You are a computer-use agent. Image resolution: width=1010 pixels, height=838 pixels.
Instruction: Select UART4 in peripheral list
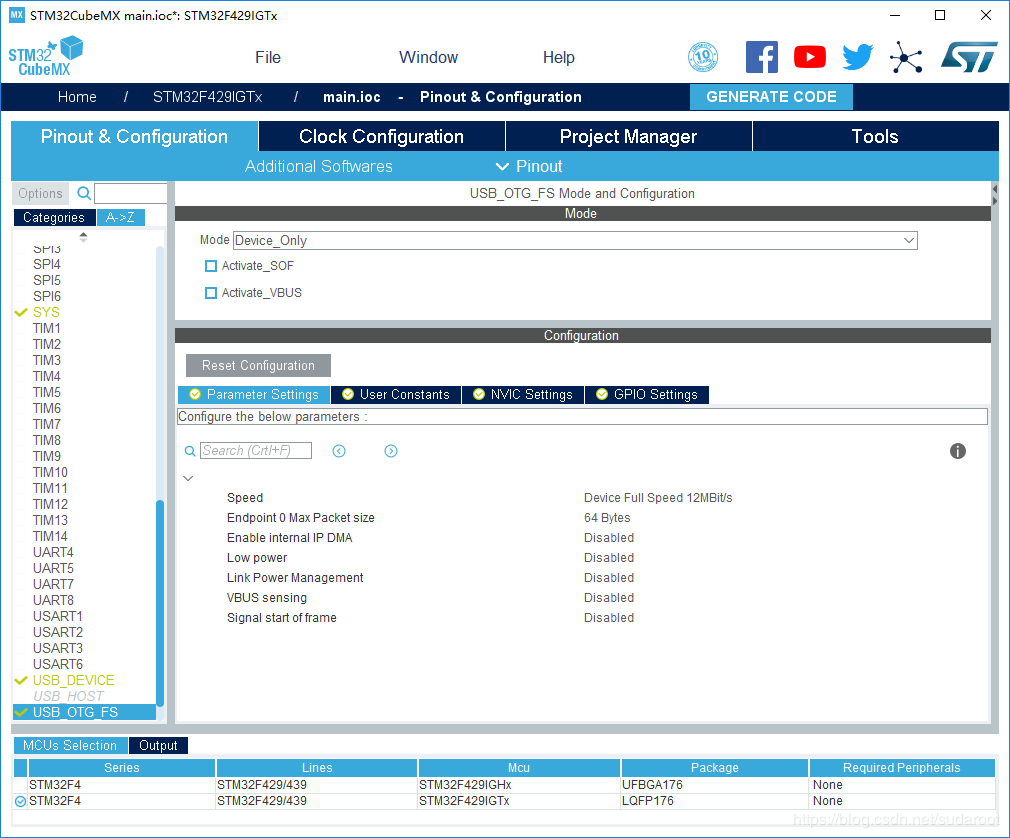(53, 552)
